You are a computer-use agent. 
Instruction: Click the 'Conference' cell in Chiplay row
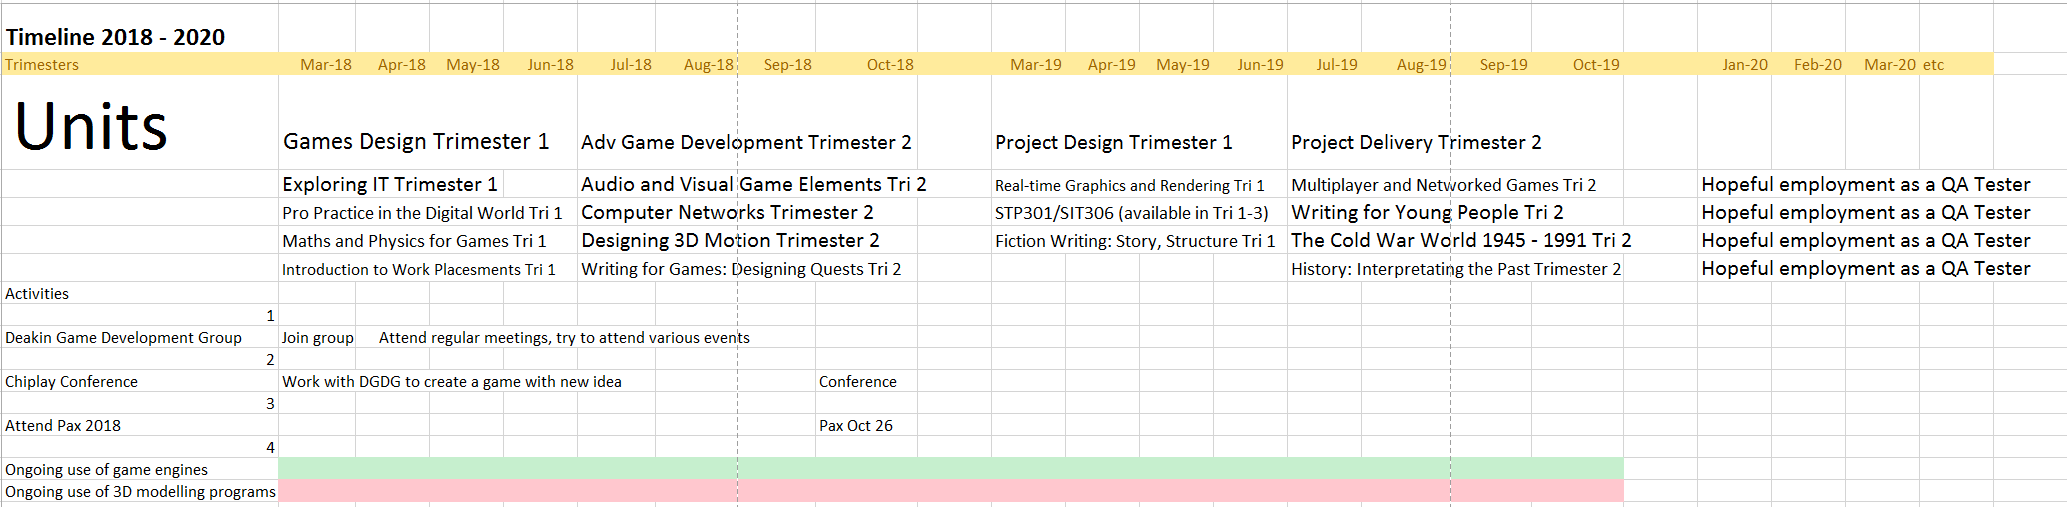point(858,382)
